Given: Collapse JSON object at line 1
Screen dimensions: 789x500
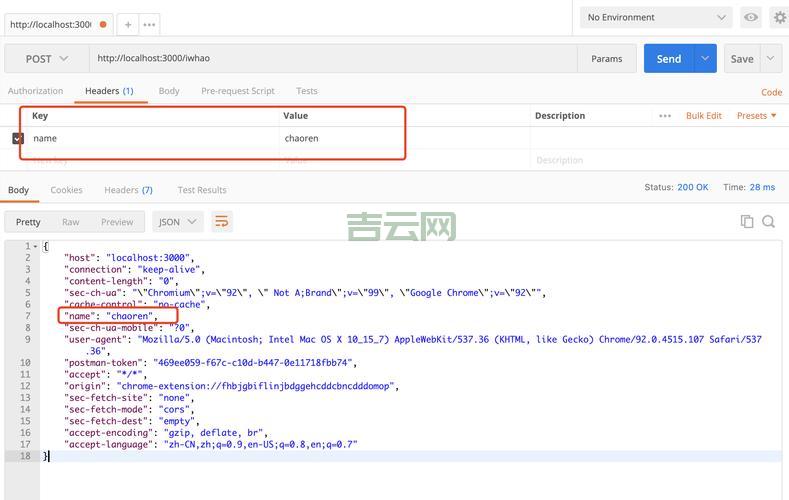Looking at the screenshot, I should click(36, 246).
